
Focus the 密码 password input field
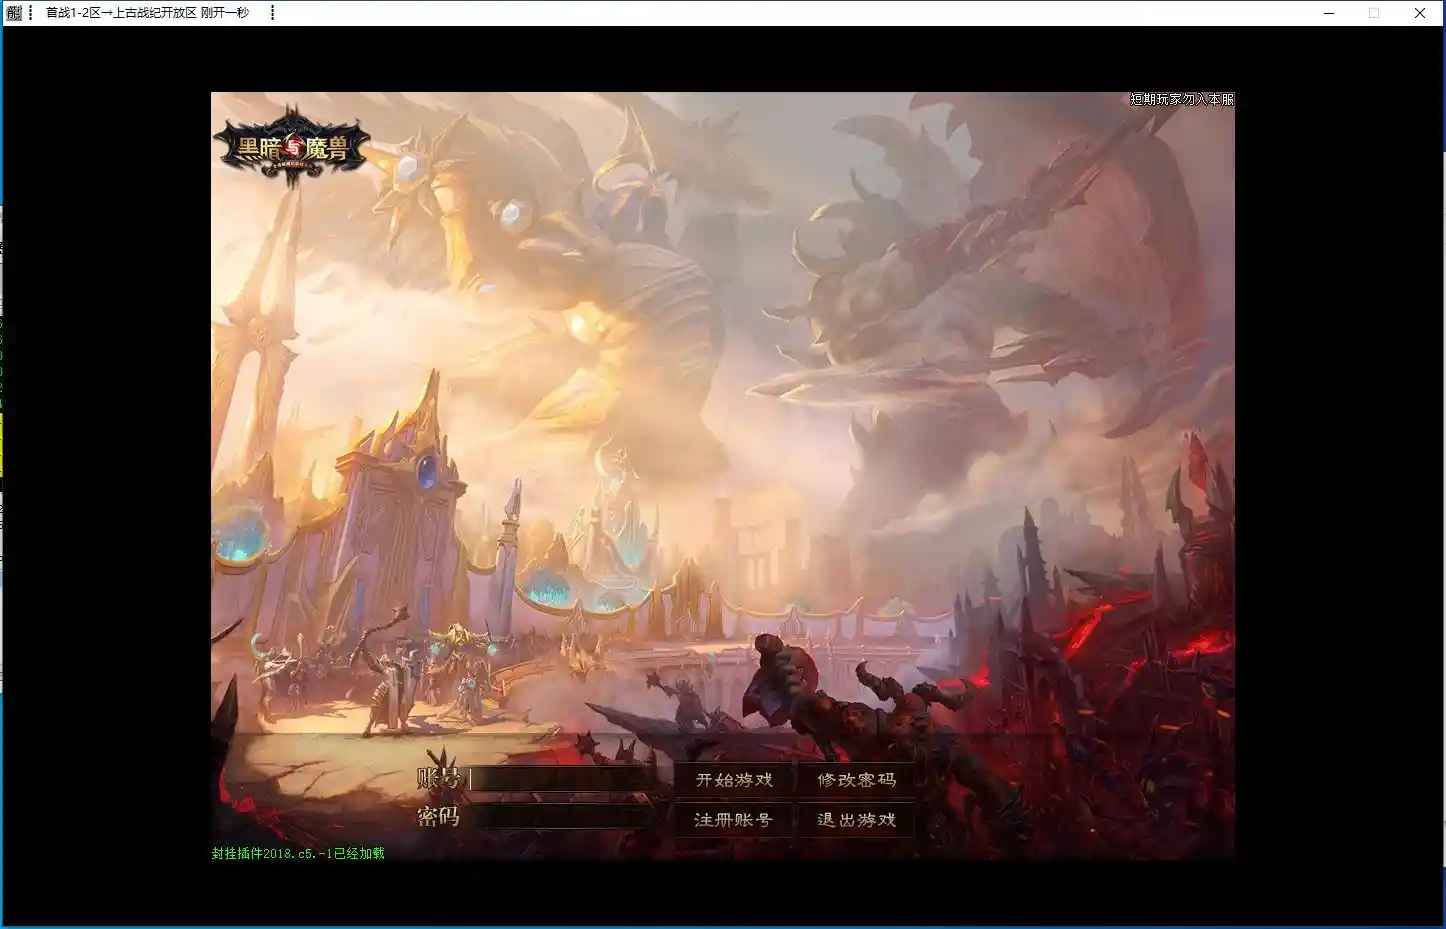point(563,817)
